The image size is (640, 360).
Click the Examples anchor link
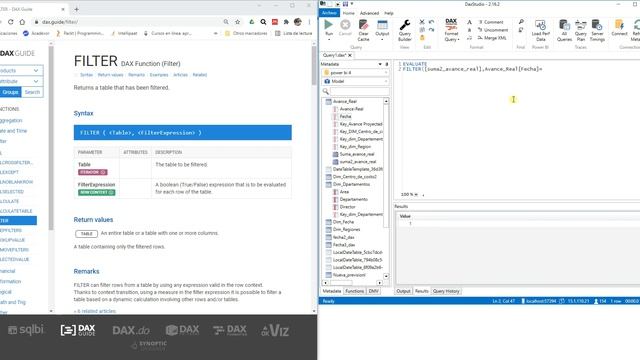tap(159, 75)
